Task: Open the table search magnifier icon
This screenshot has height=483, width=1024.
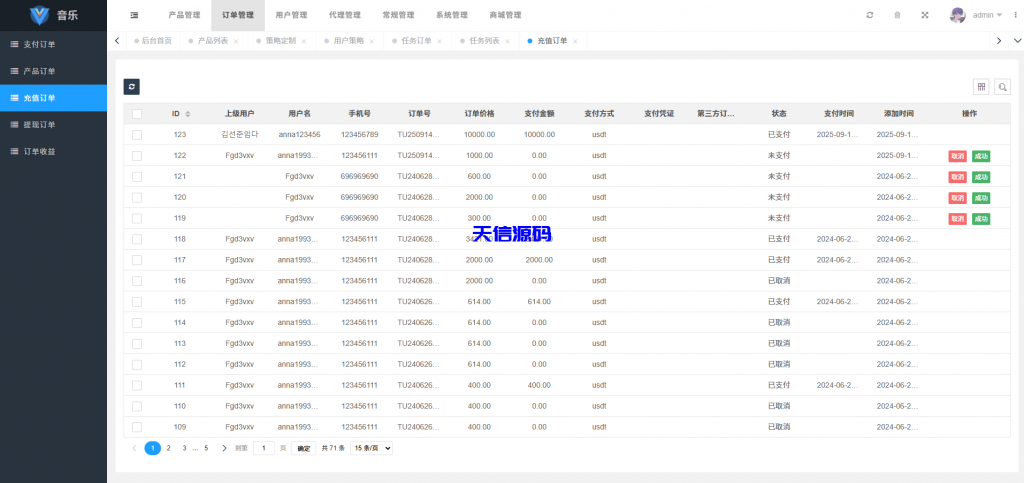Action: 1002,86
